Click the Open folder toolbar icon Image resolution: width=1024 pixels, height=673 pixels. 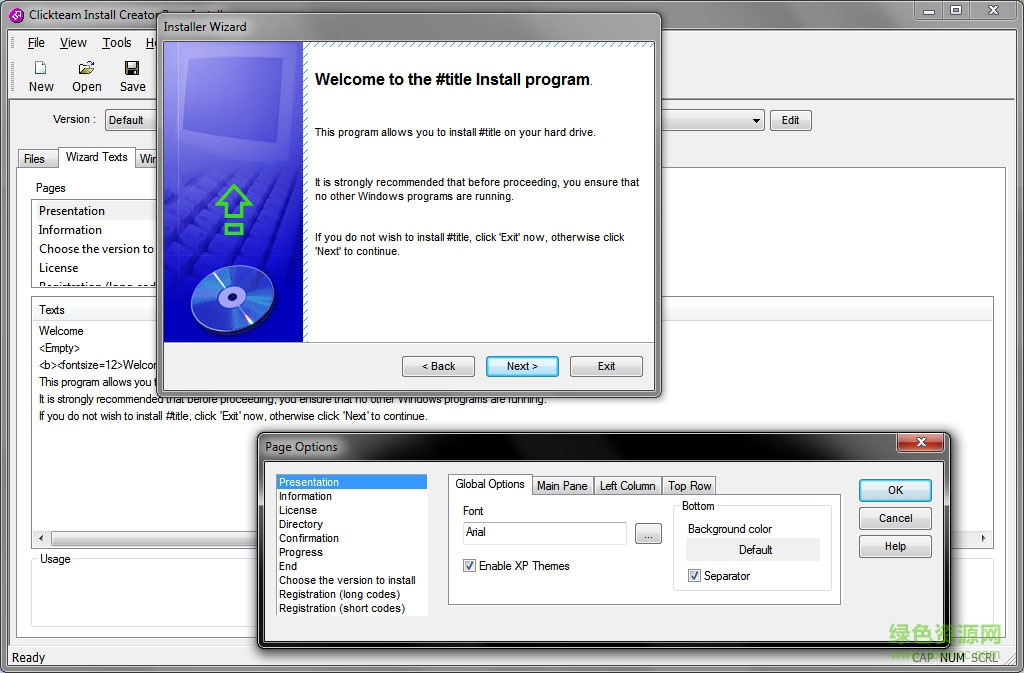click(86, 68)
